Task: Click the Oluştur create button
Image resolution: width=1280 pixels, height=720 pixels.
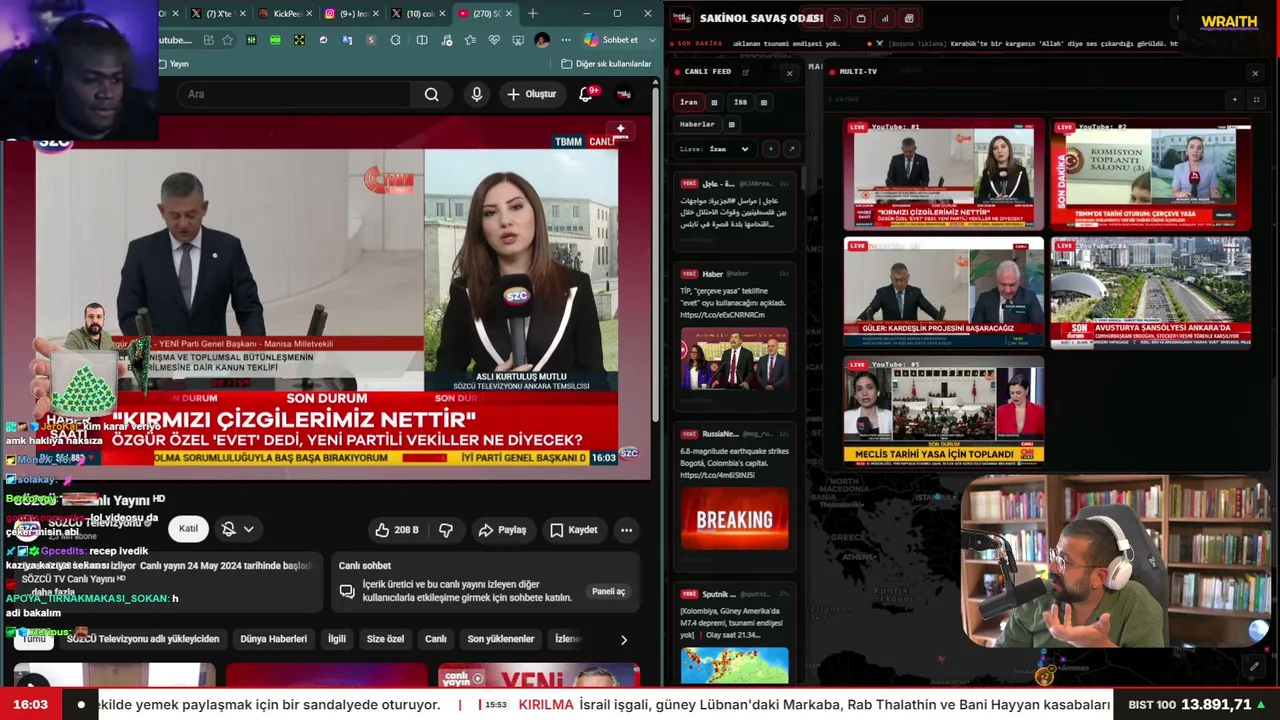Action: click(531, 94)
